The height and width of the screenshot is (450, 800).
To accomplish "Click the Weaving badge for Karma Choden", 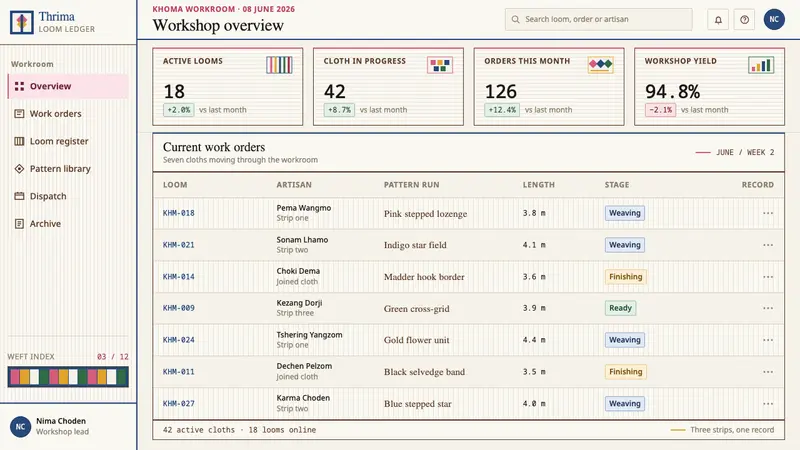I will pos(624,404).
